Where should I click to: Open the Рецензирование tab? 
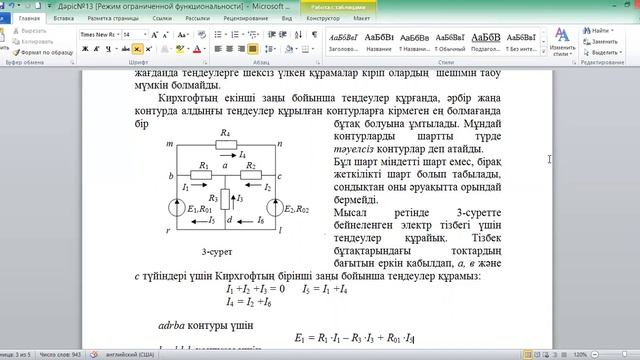click(246, 18)
